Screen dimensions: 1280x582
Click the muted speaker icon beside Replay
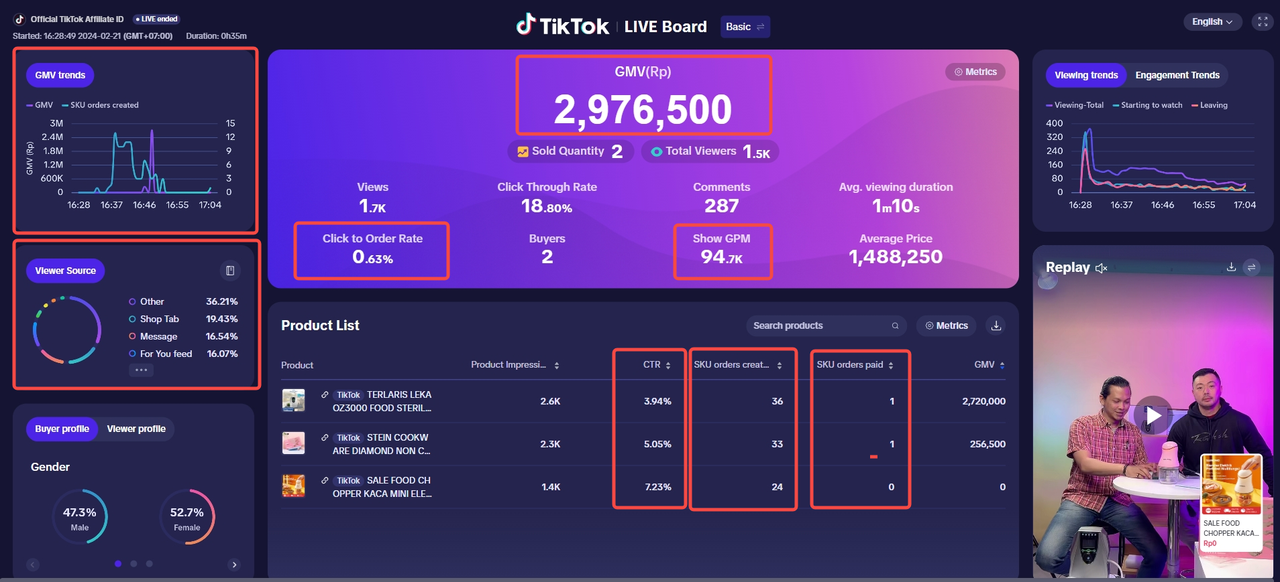pos(1101,268)
